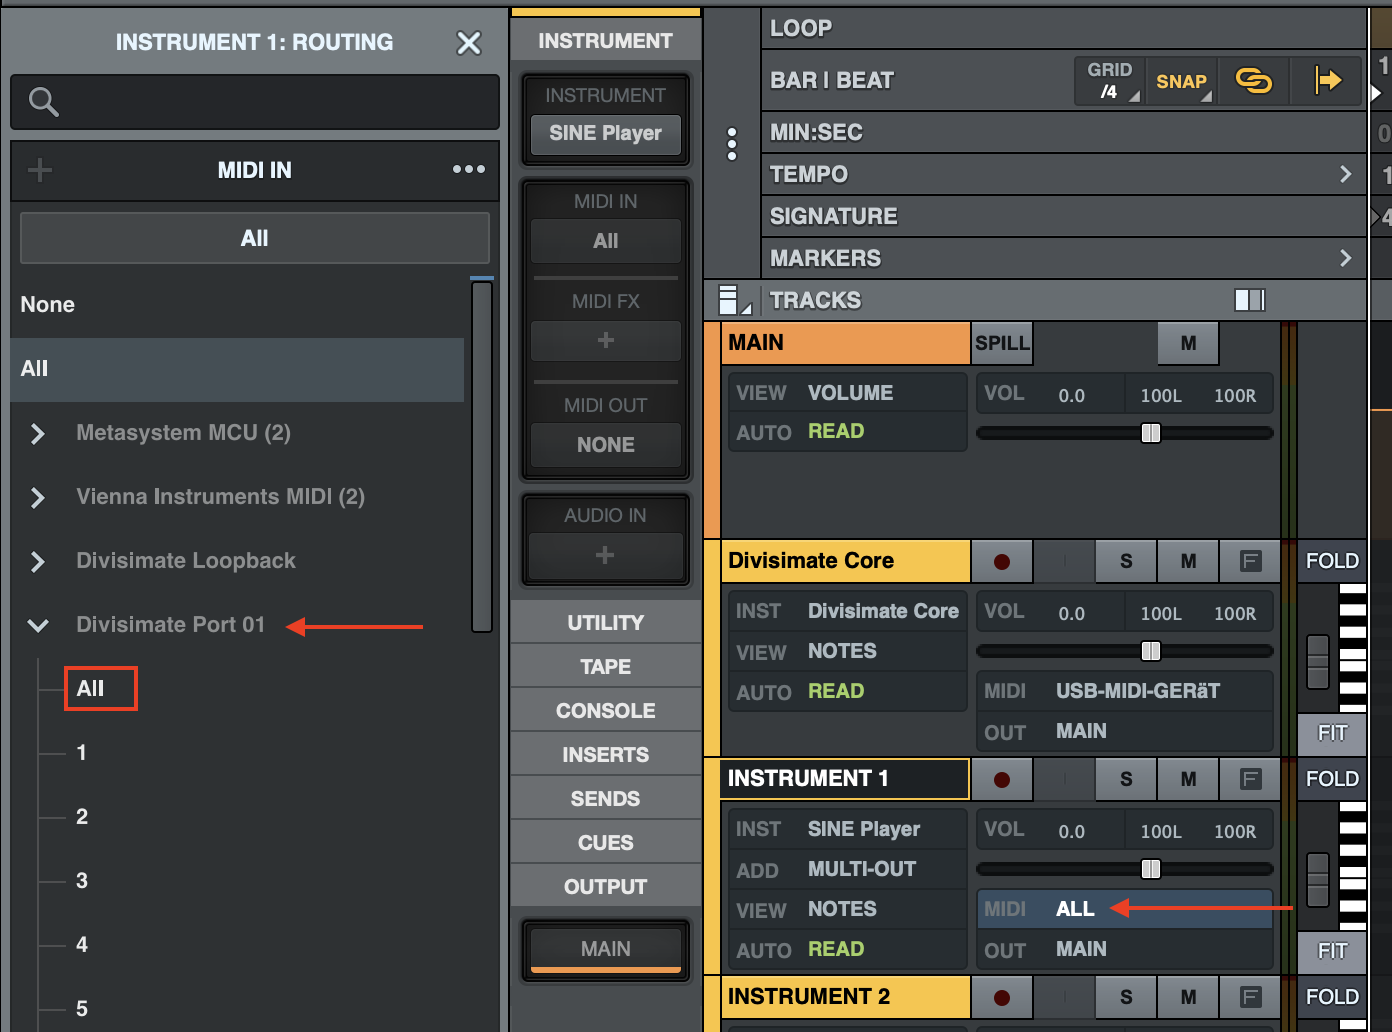
Task: Arm record on Divisimate Core track
Action: pyautogui.click(x=1001, y=561)
